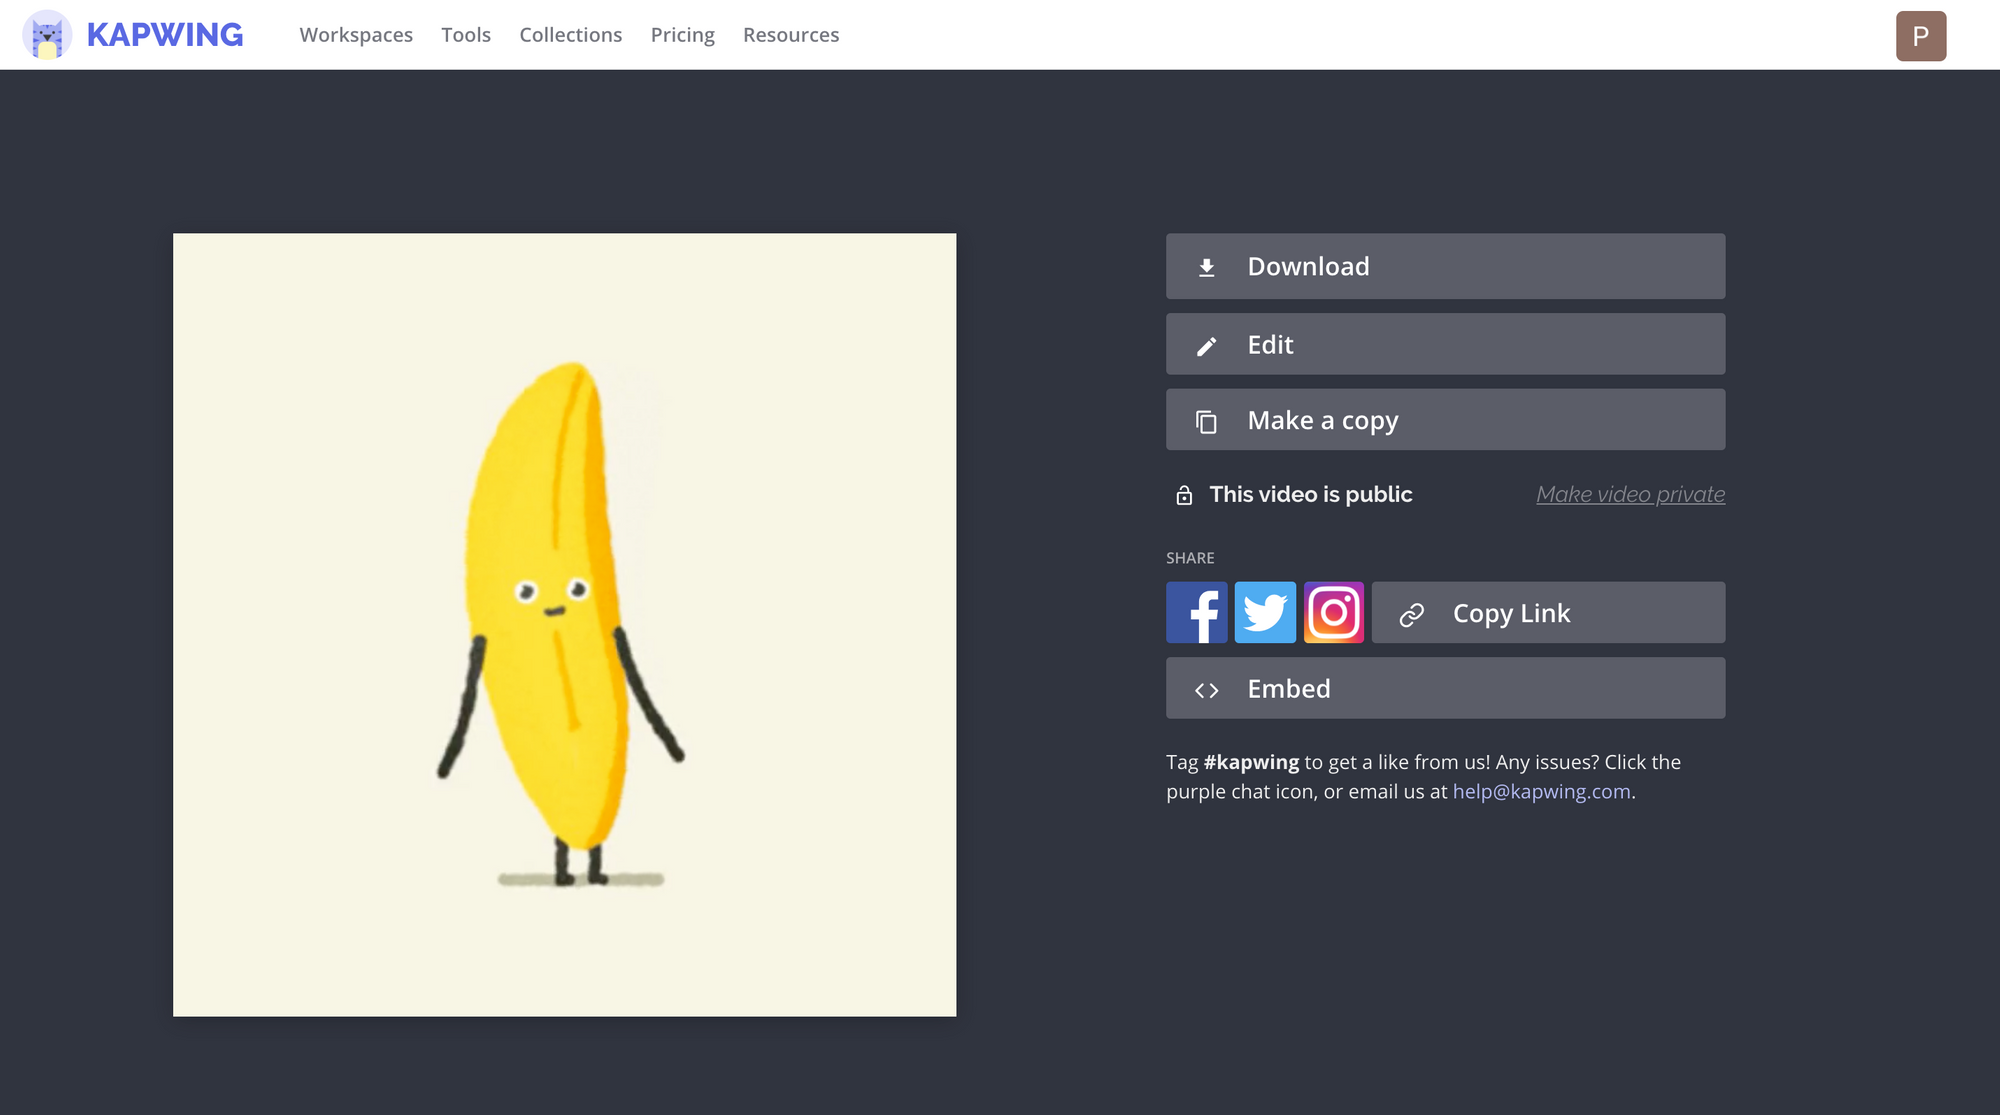Email help@kapwing.com link
This screenshot has height=1115, width=2000.
click(1541, 792)
